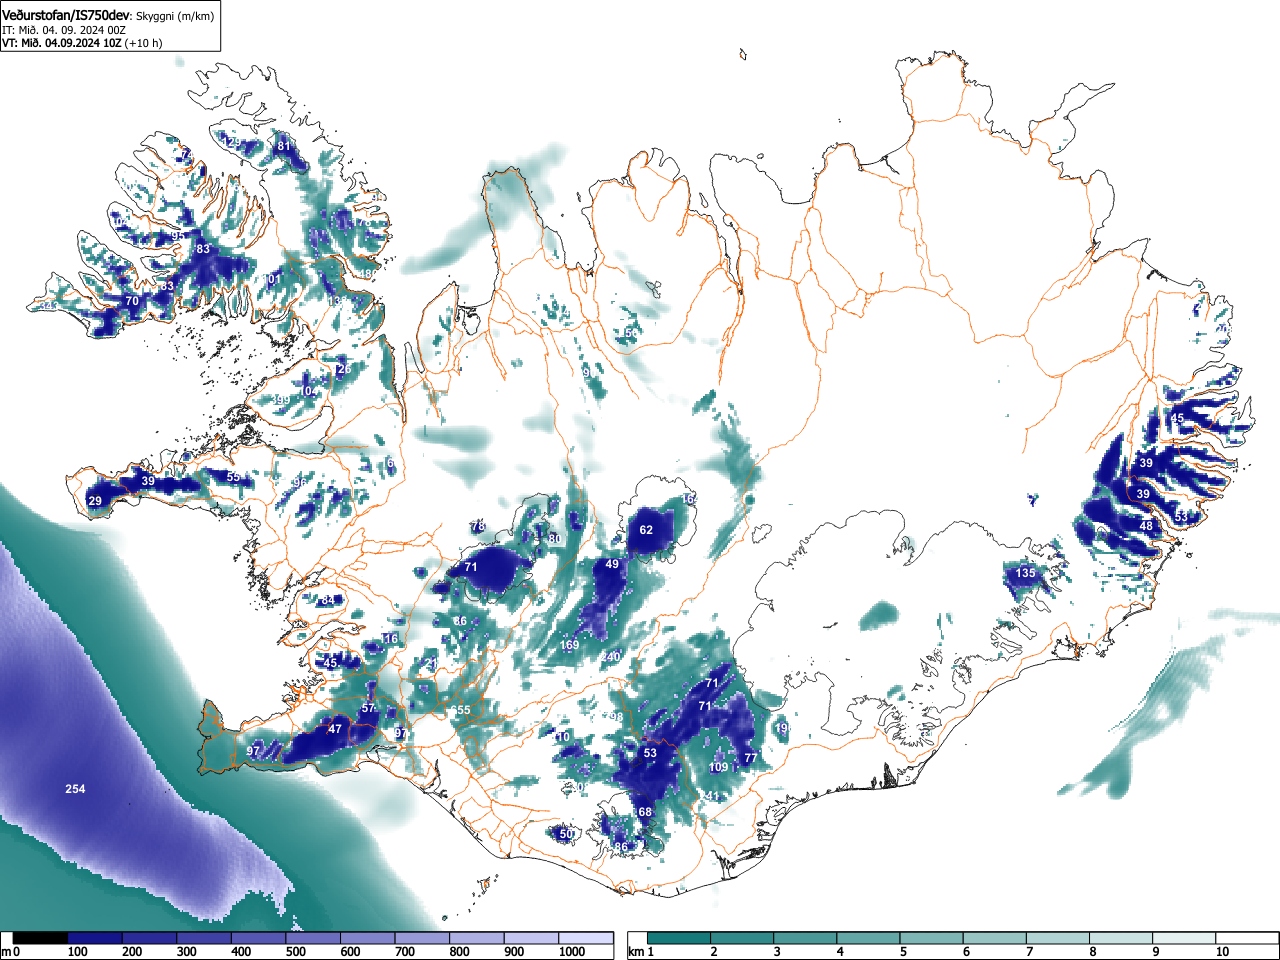Click the 62 value on the glacier
This screenshot has height=960, width=1280.
click(646, 530)
